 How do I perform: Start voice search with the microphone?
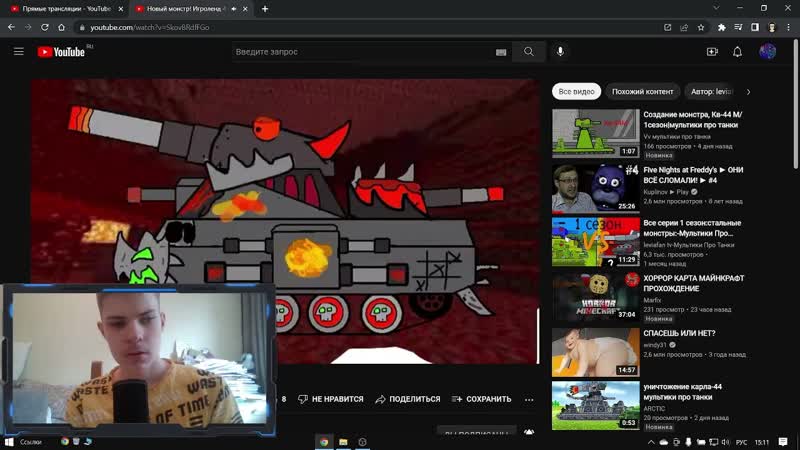[560, 52]
